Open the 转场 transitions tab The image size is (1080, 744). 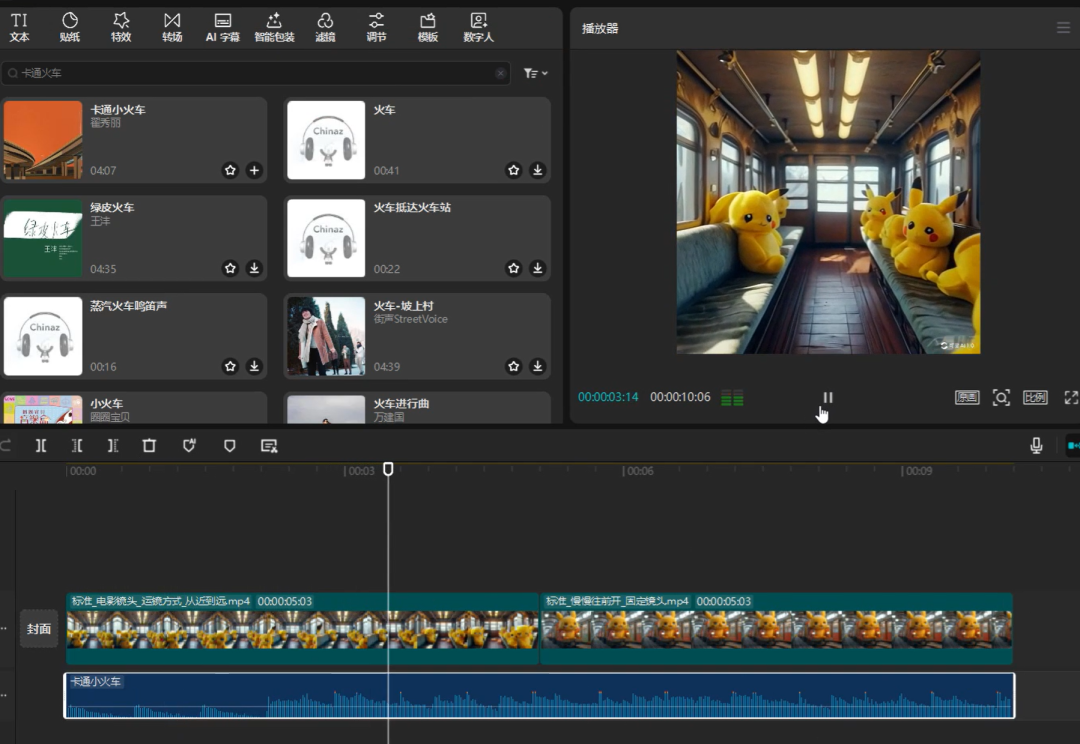click(172, 28)
